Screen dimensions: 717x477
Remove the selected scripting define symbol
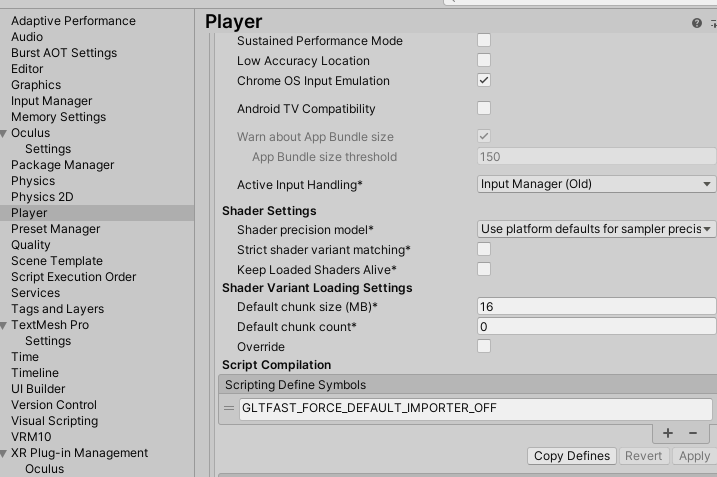click(x=693, y=433)
